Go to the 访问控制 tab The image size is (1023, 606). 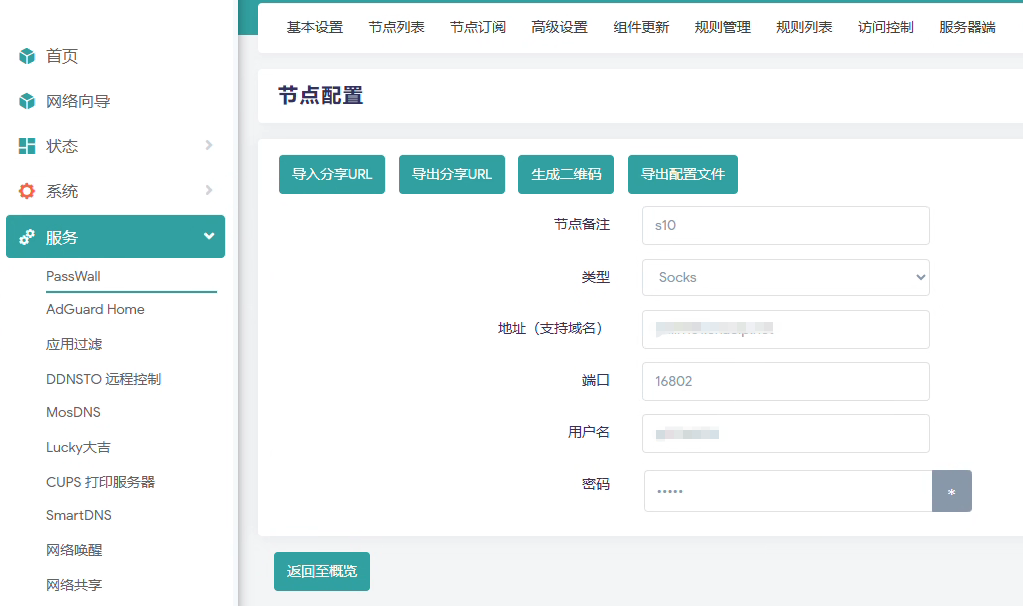885,27
